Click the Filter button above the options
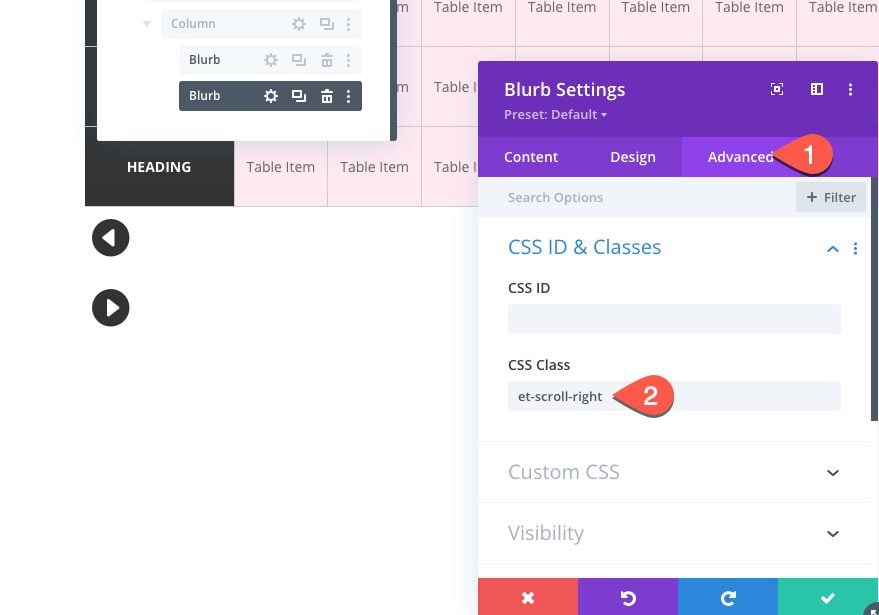The image size is (879, 615). (x=830, y=197)
